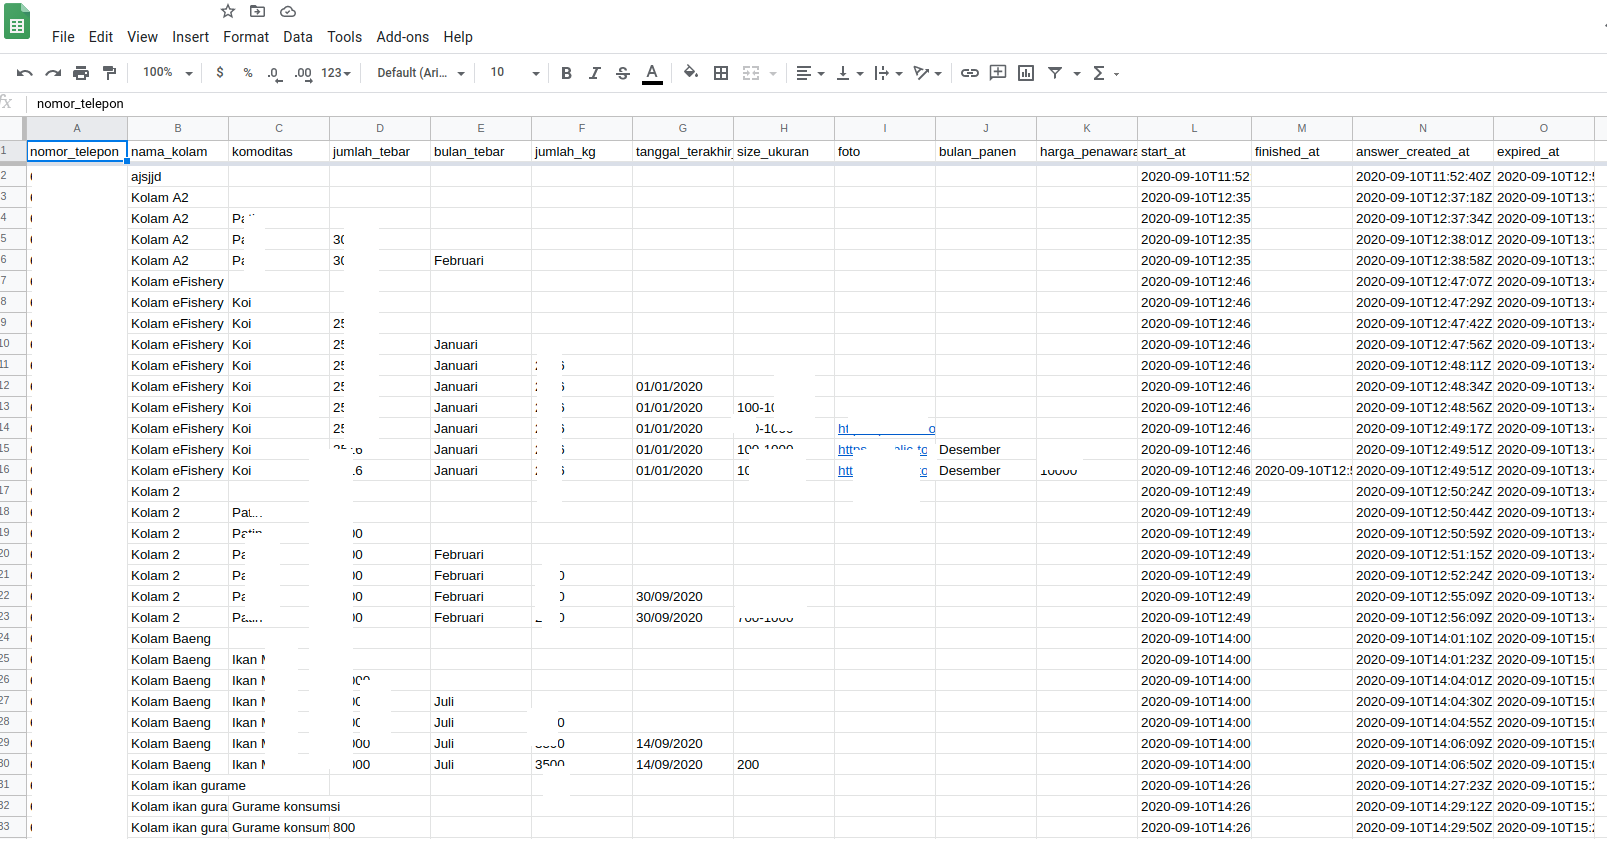This screenshot has height=842, width=1607.
Task: Open the text wrapping dropdown
Action: pyautogui.click(x=888, y=73)
